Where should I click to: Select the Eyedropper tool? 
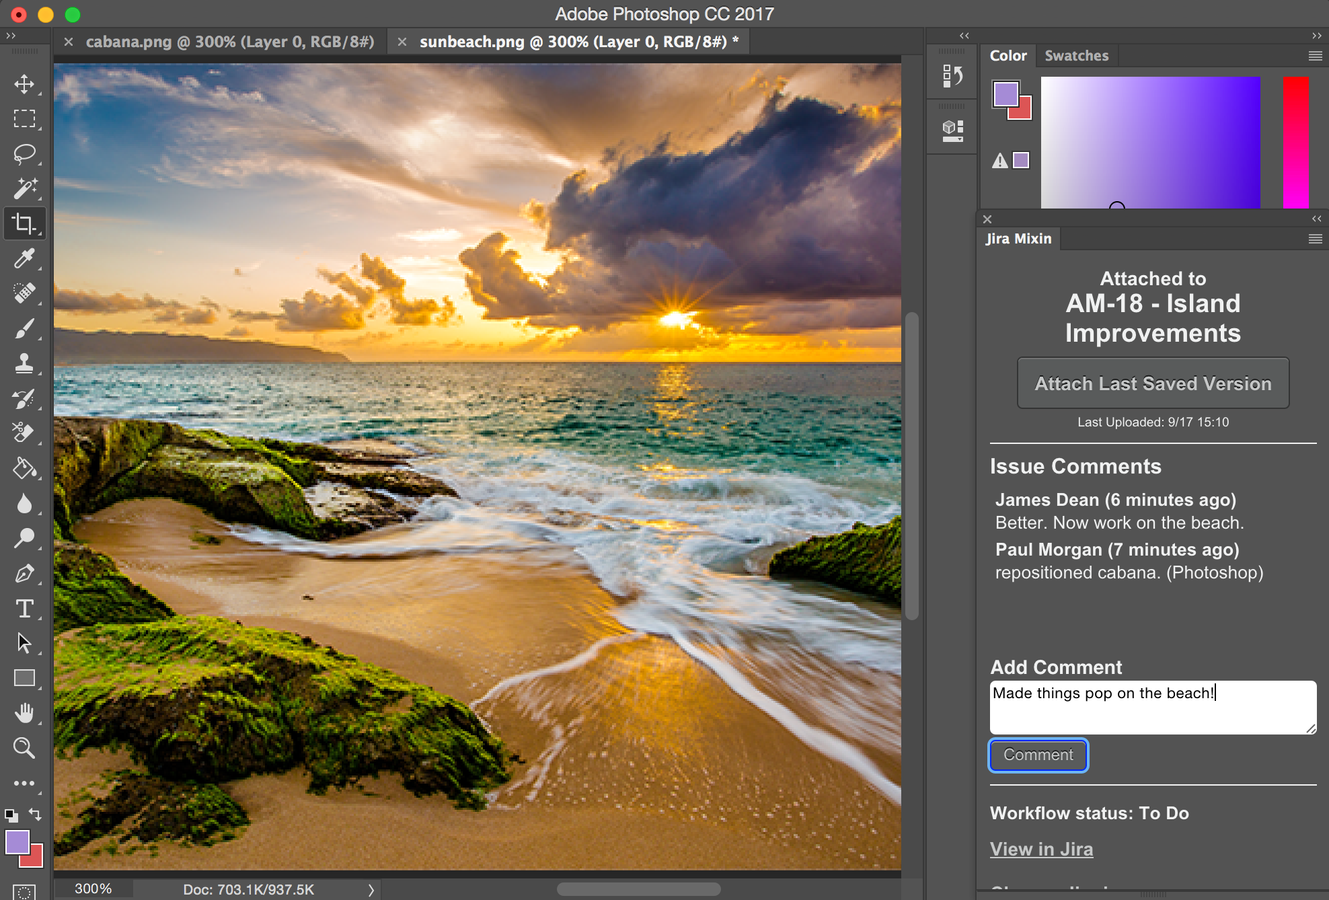pos(24,259)
